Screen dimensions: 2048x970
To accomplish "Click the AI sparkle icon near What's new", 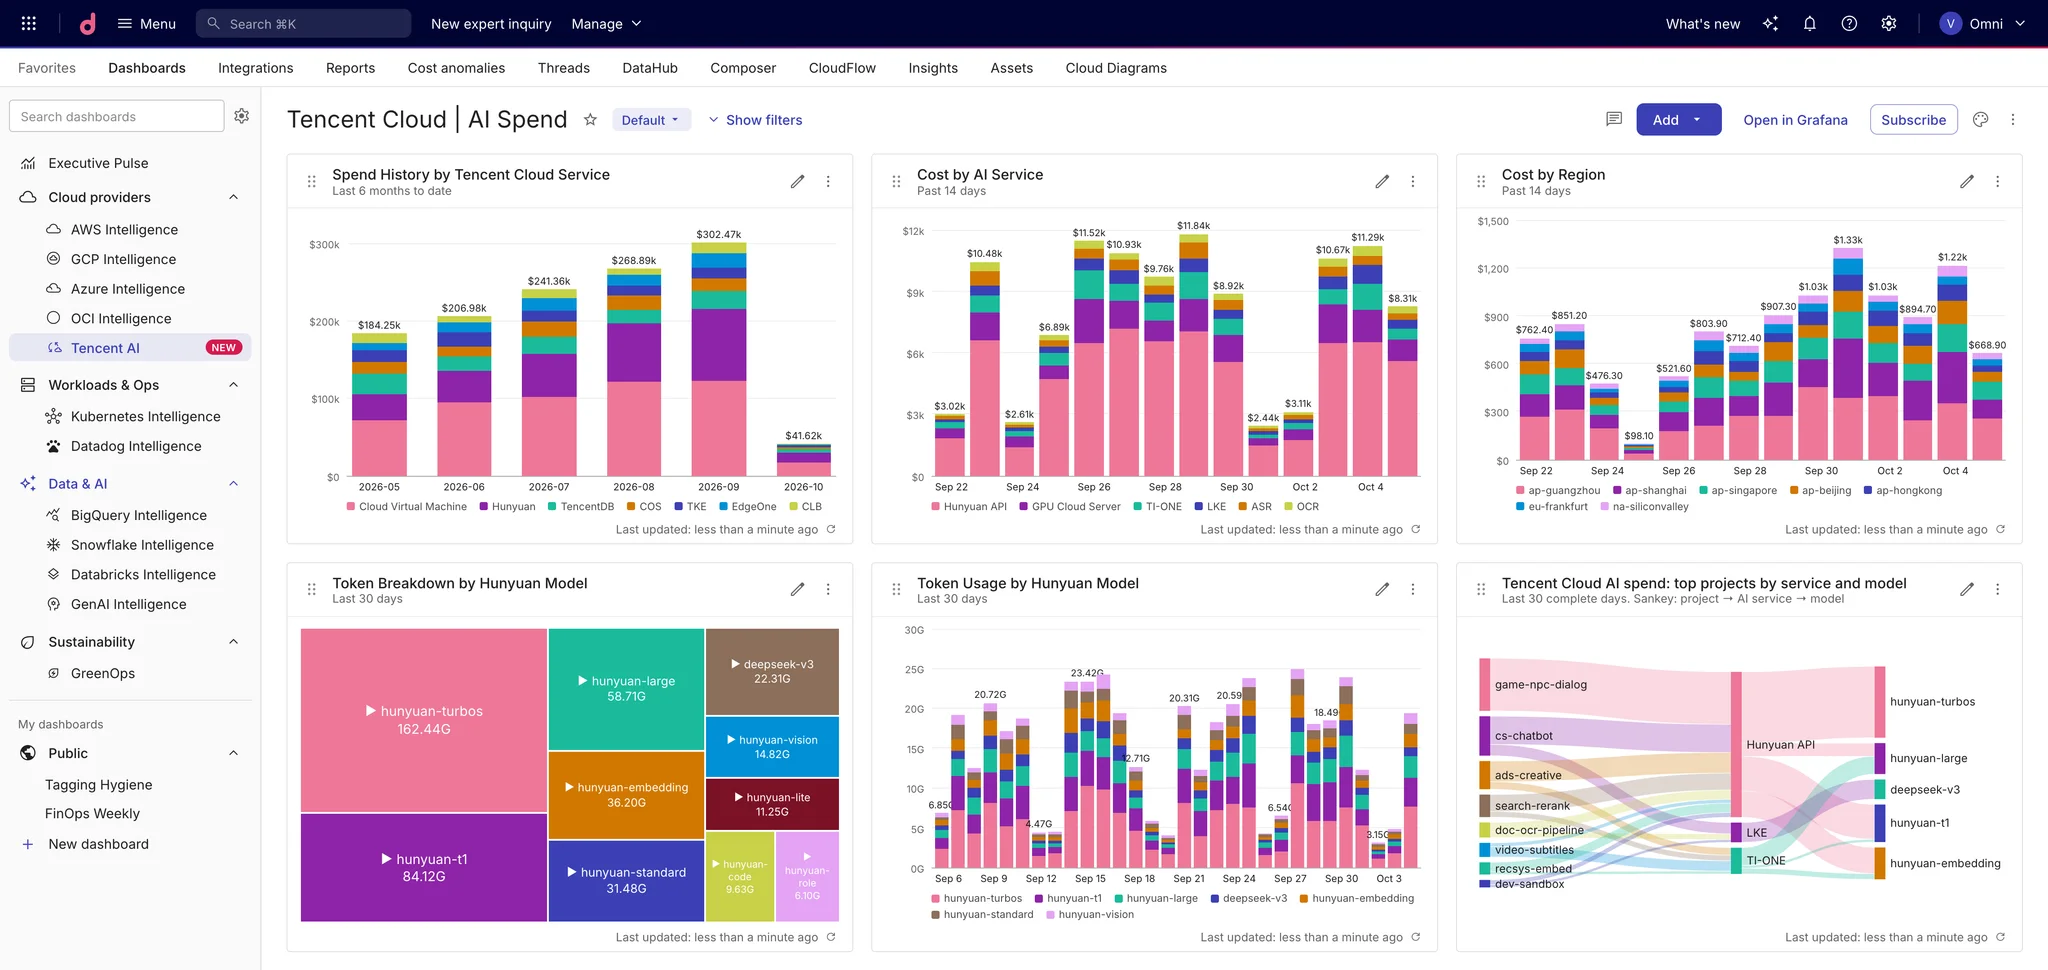I will pyautogui.click(x=1770, y=23).
